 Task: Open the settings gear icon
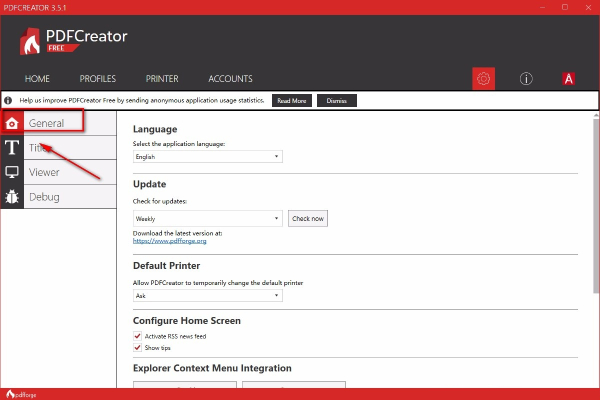484,79
